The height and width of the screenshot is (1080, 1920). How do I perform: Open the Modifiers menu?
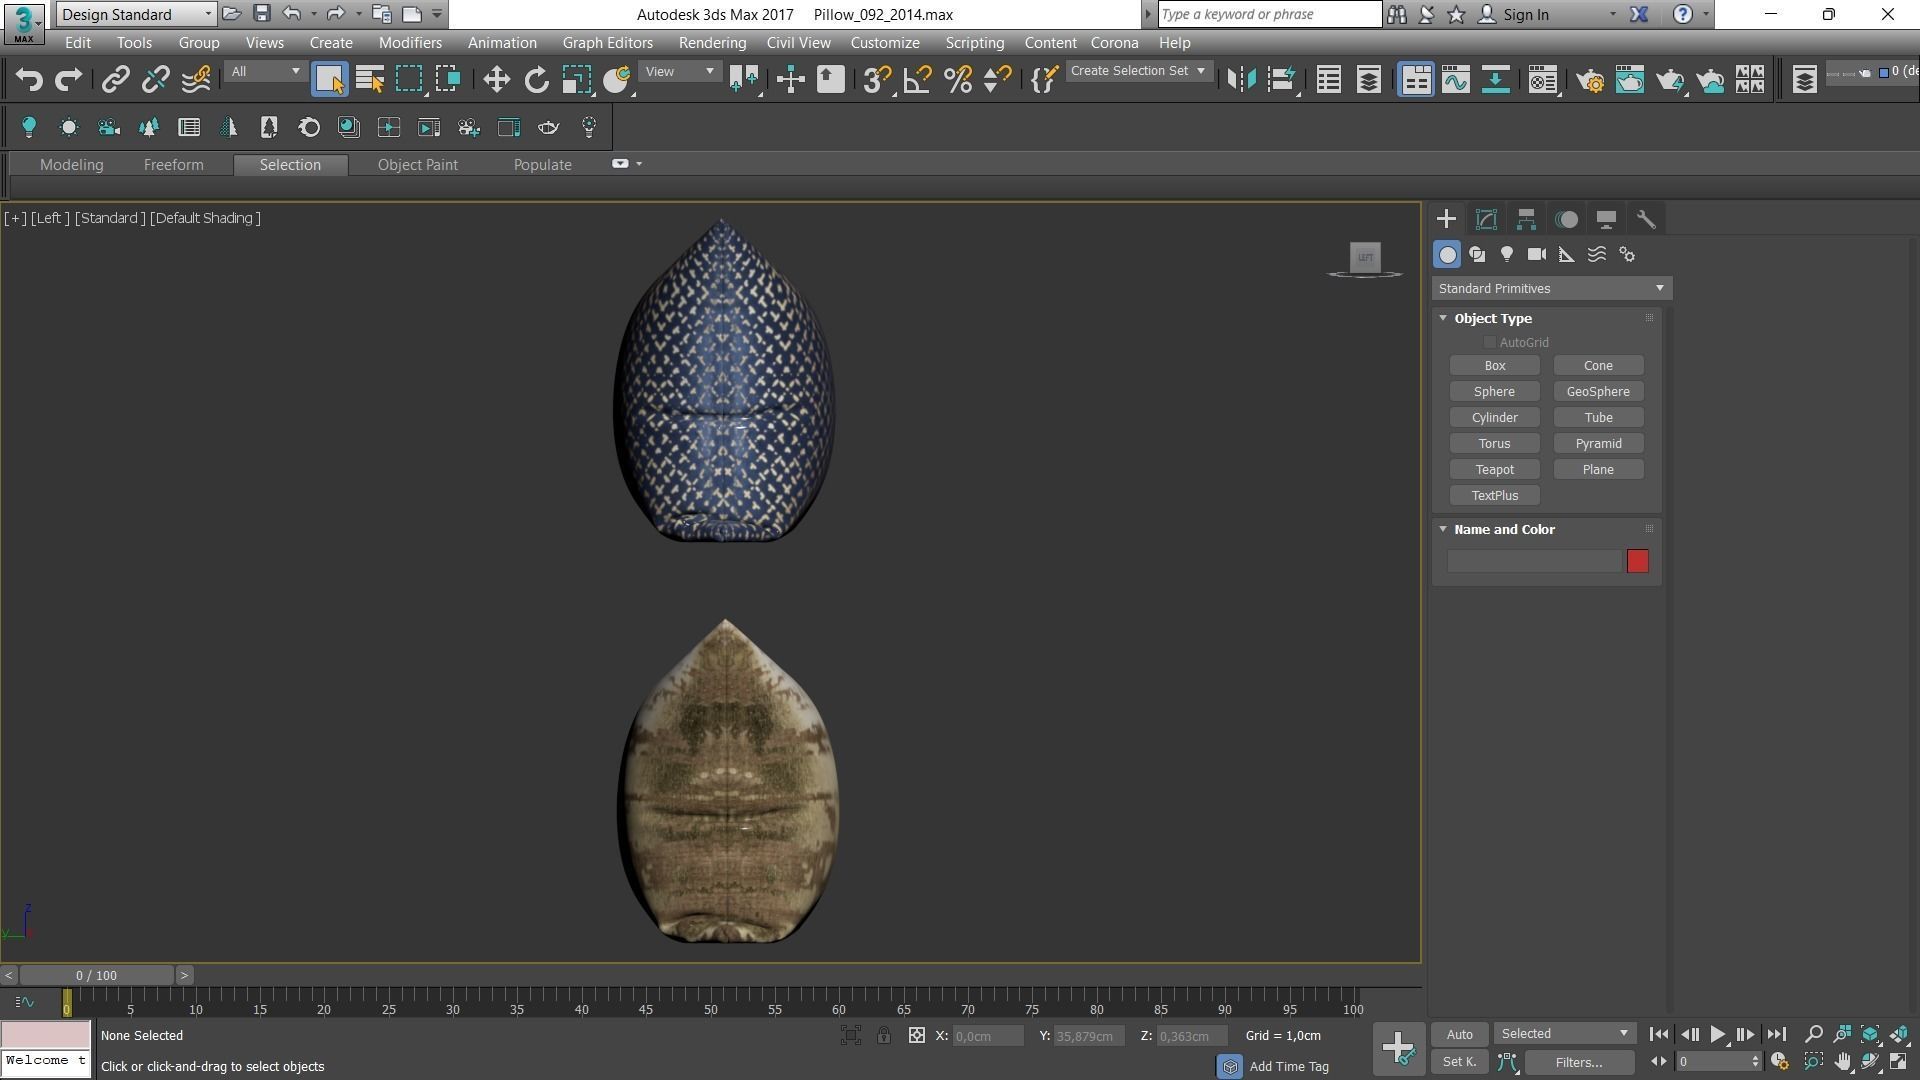[410, 43]
